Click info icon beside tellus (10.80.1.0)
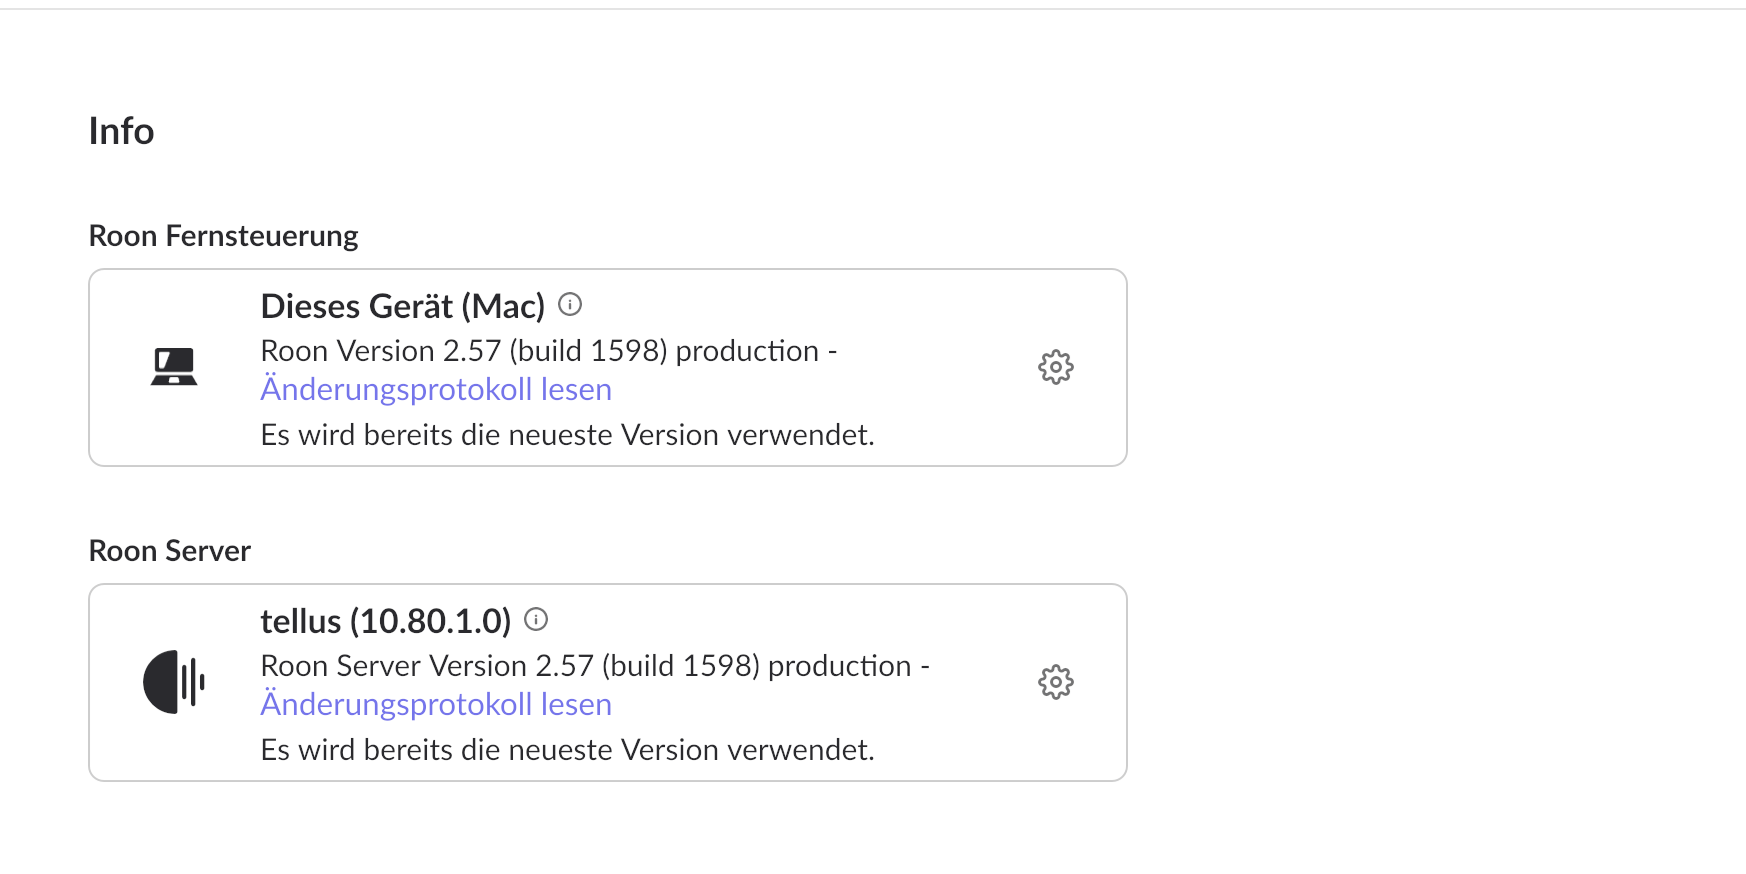 click(x=536, y=619)
